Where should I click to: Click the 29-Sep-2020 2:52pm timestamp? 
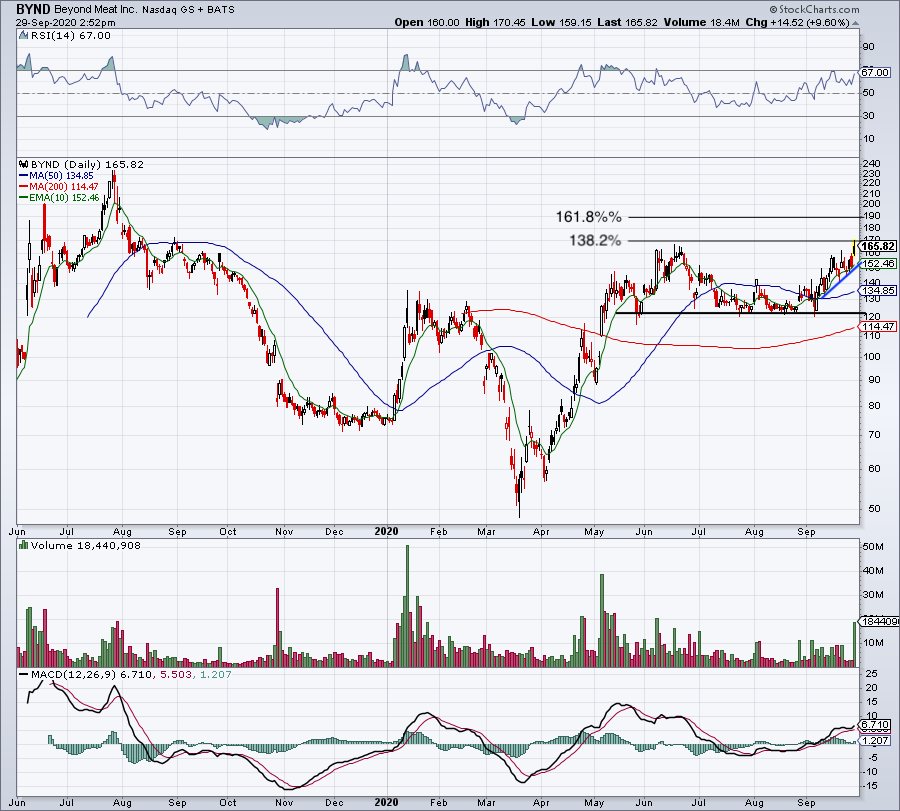65,23
